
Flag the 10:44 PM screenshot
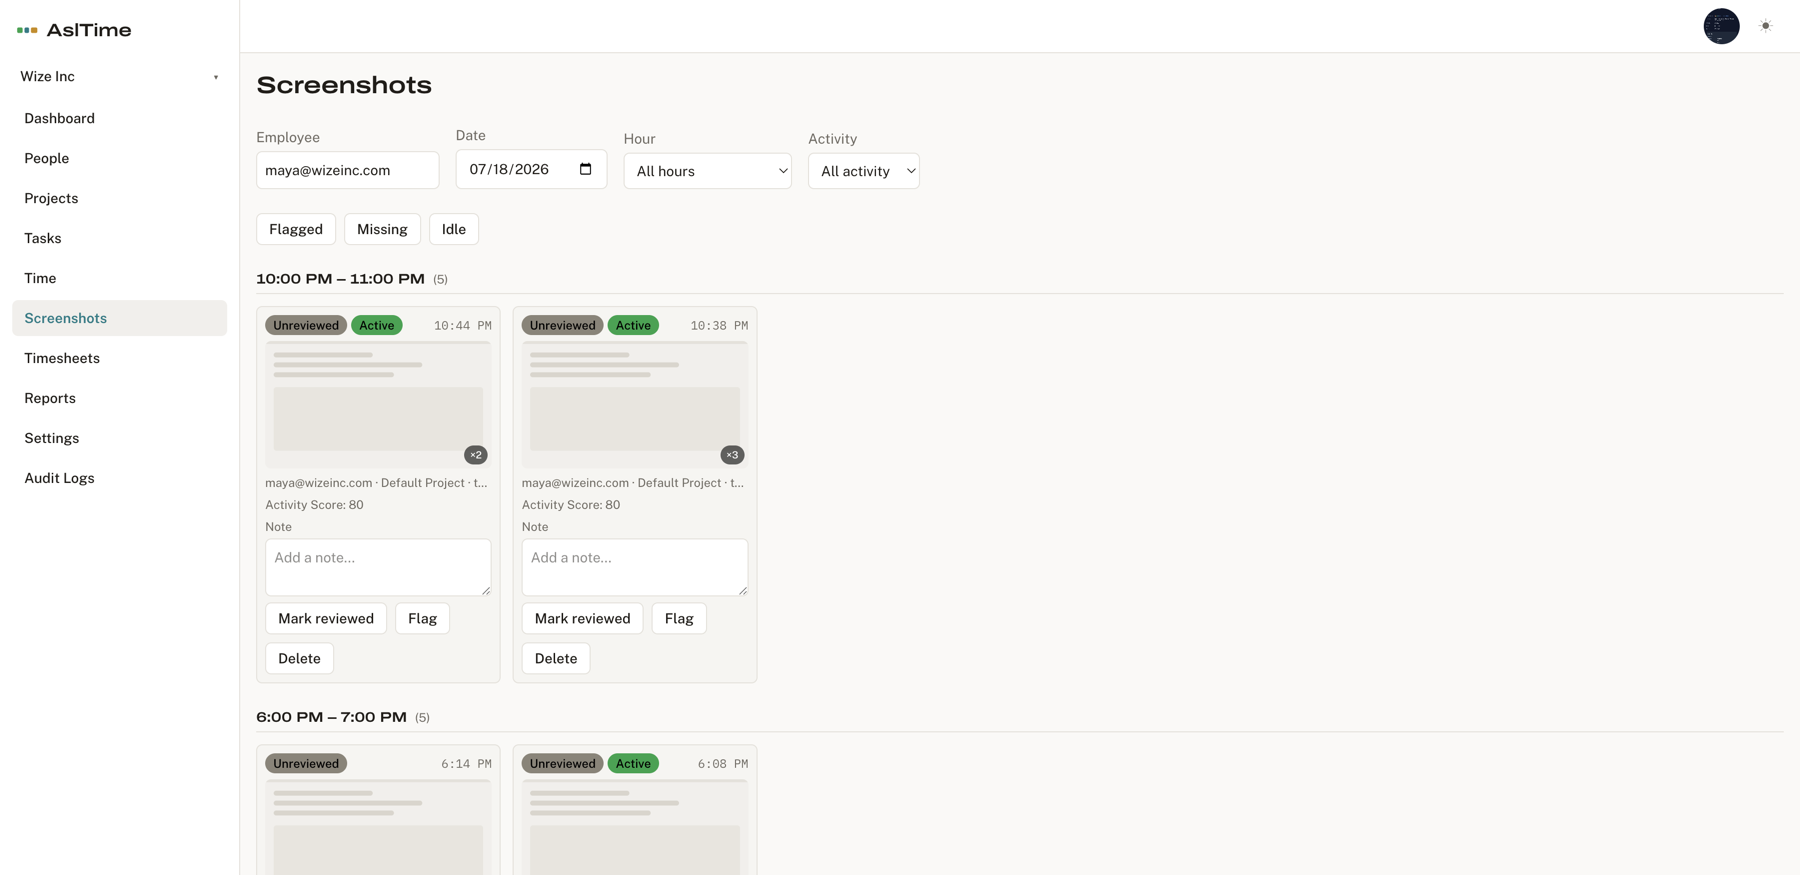[x=422, y=618]
